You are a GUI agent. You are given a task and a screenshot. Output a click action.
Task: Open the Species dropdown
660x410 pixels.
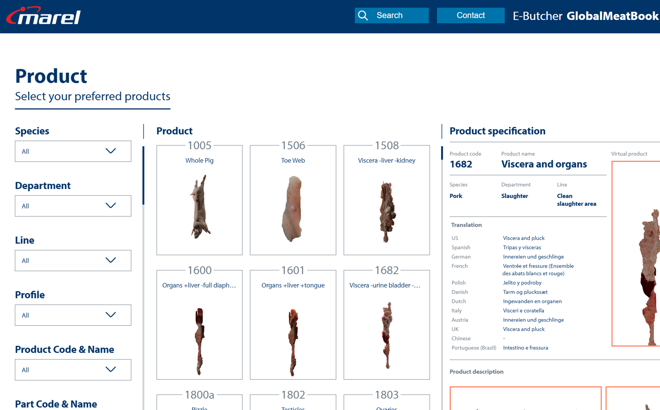[73, 151]
